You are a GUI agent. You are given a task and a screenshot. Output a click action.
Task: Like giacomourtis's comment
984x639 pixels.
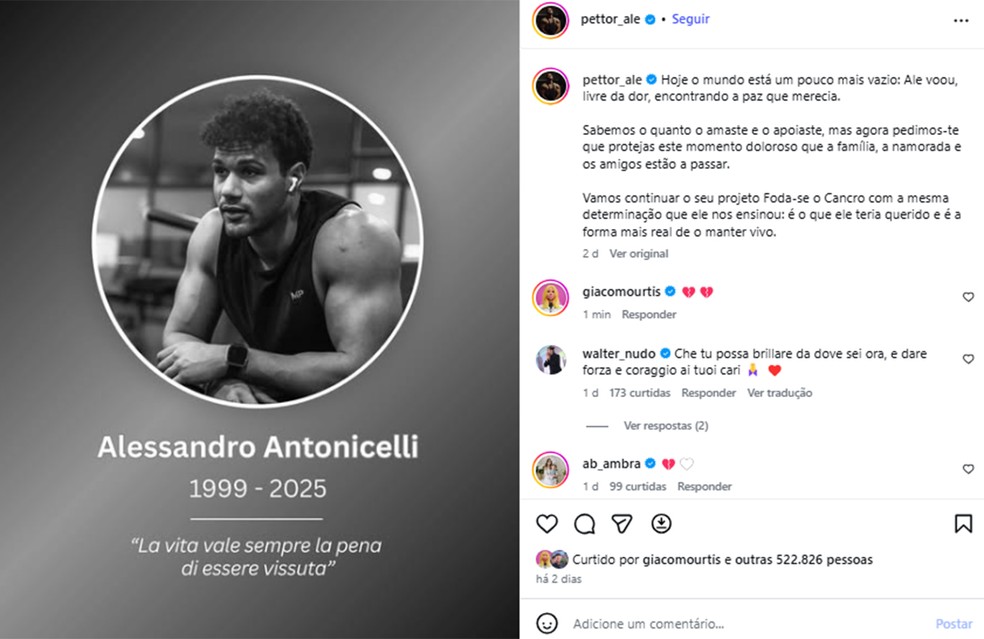pos(967,297)
